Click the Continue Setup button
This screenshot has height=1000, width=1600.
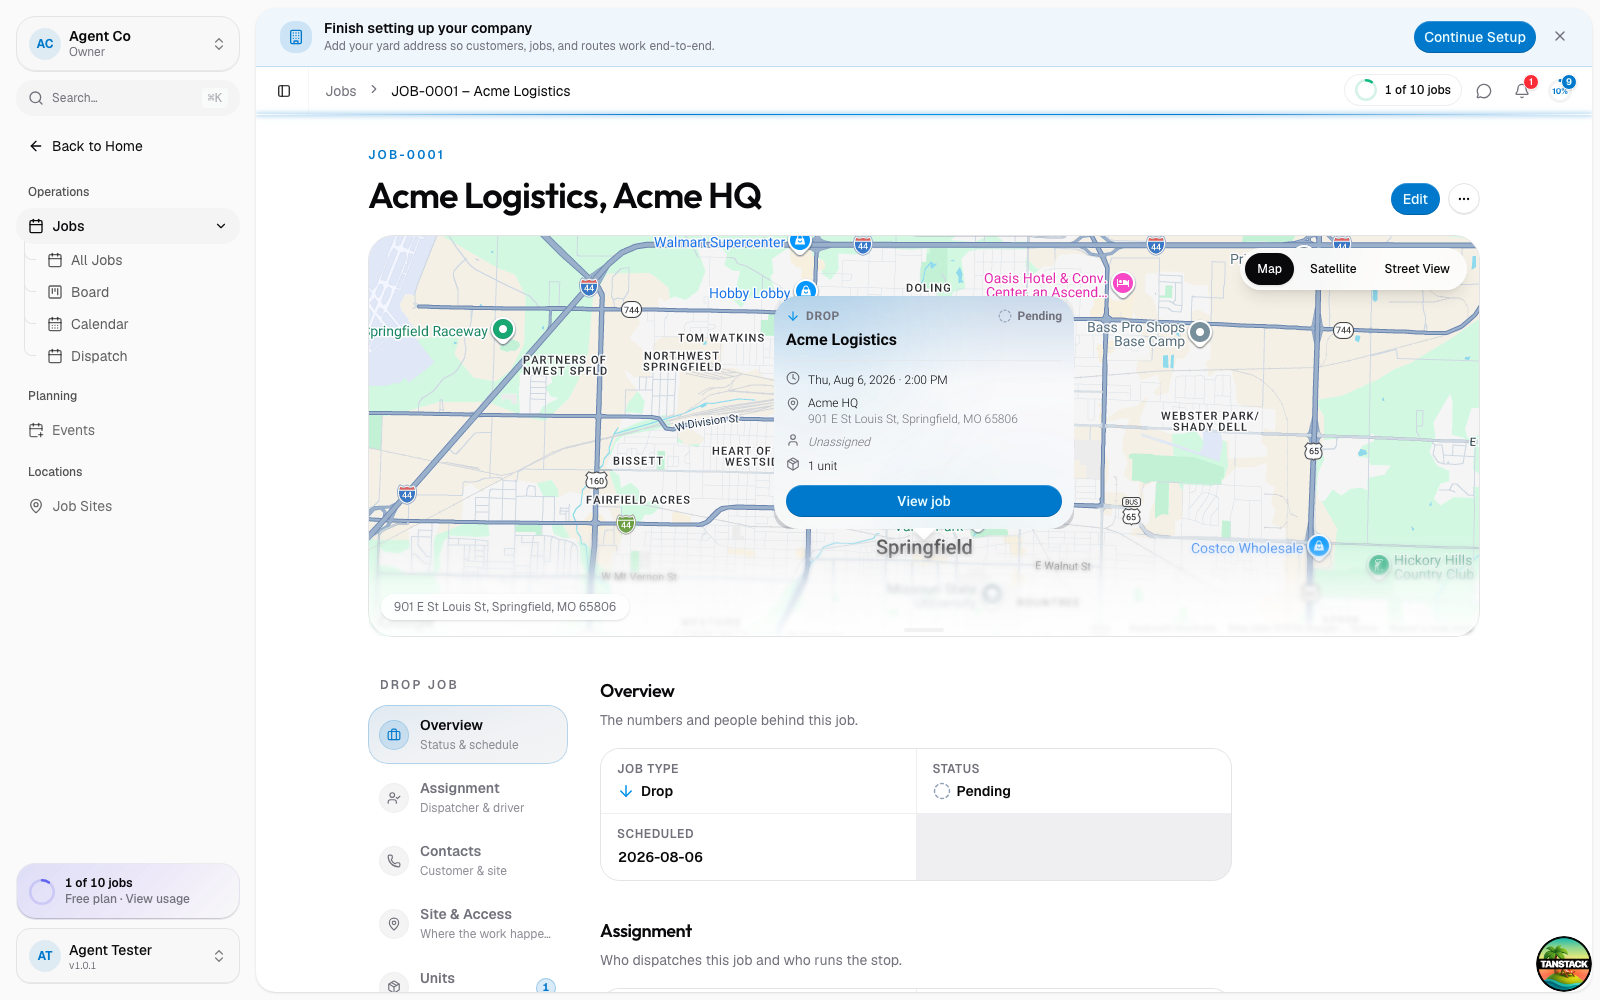1474,37
